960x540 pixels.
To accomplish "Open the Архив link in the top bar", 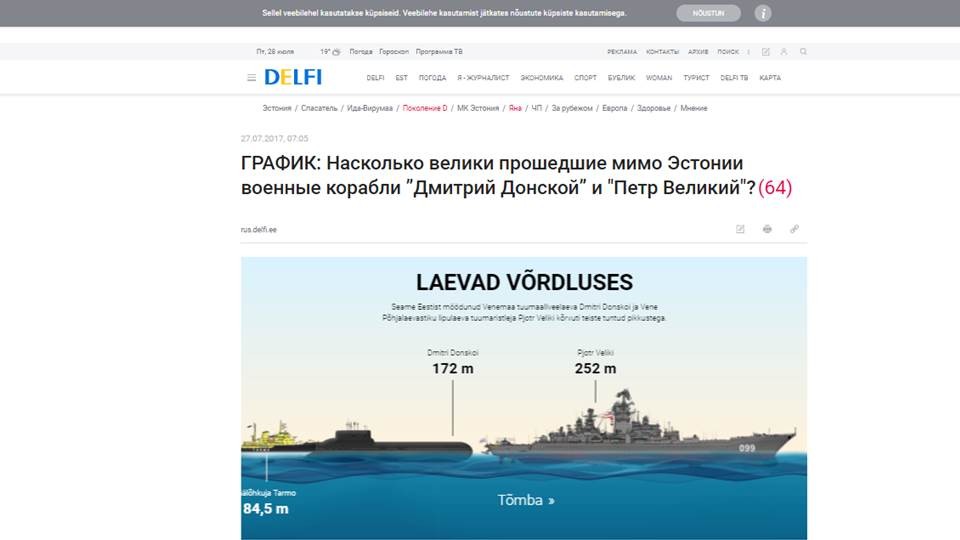I will tap(698, 52).
